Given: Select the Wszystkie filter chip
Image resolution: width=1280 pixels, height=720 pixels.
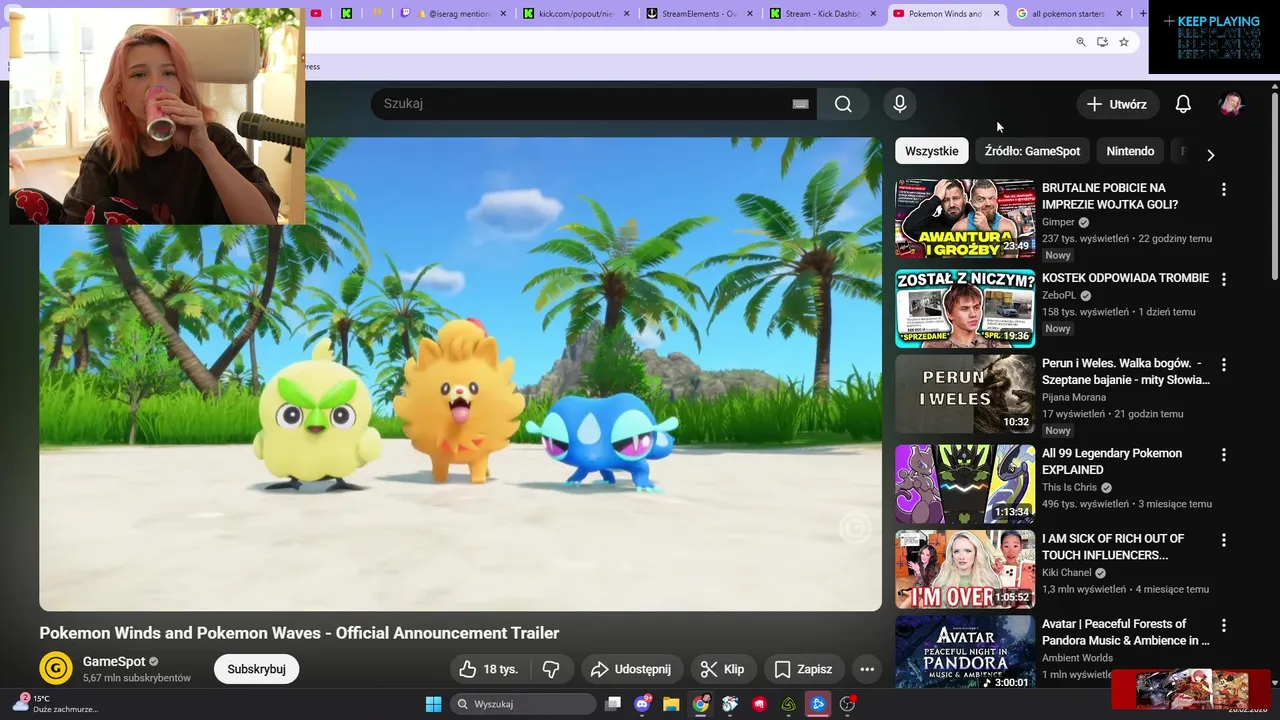Looking at the screenshot, I should [931, 151].
